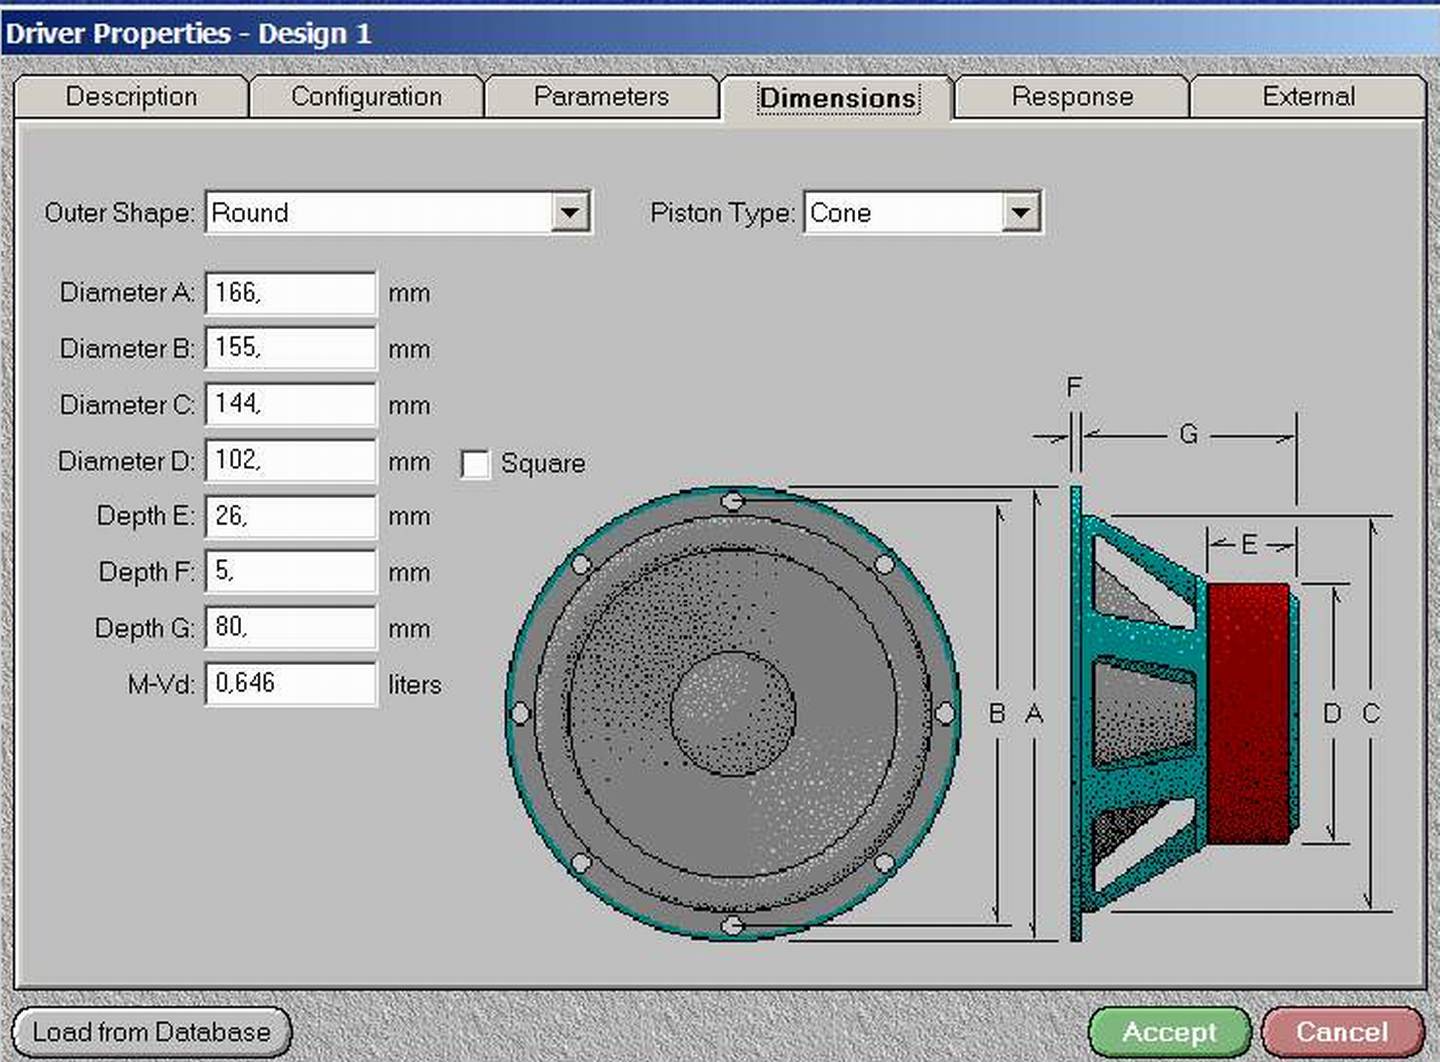Expand the Piston Type dropdown arrow
The height and width of the screenshot is (1062, 1440).
pyautogui.click(x=1020, y=212)
